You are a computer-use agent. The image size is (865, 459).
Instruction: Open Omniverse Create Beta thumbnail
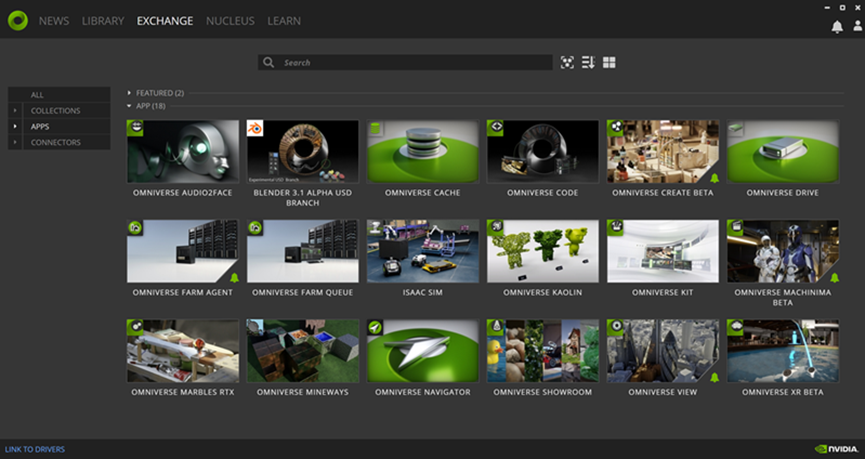click(x=663, y=152)
